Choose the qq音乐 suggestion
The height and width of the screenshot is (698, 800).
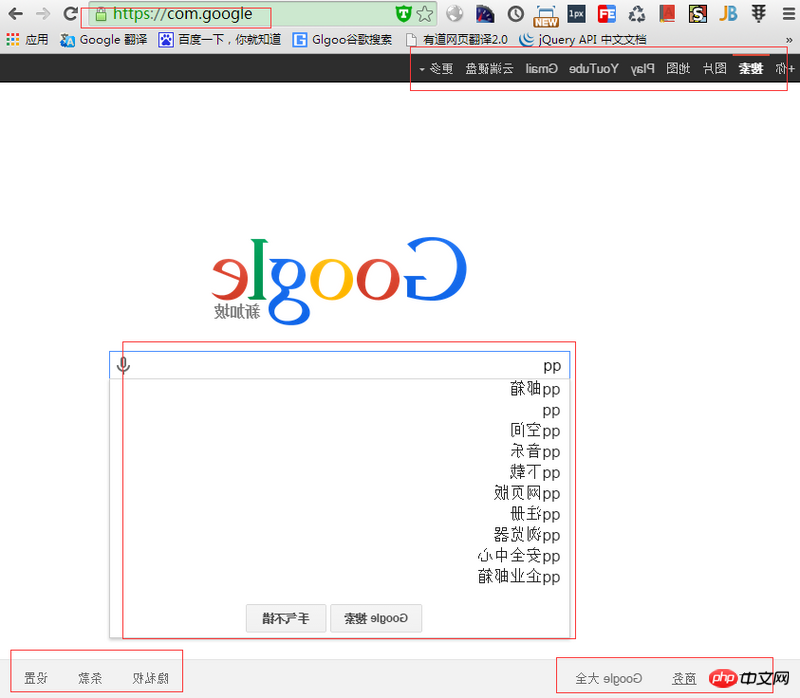pos(536,451)
